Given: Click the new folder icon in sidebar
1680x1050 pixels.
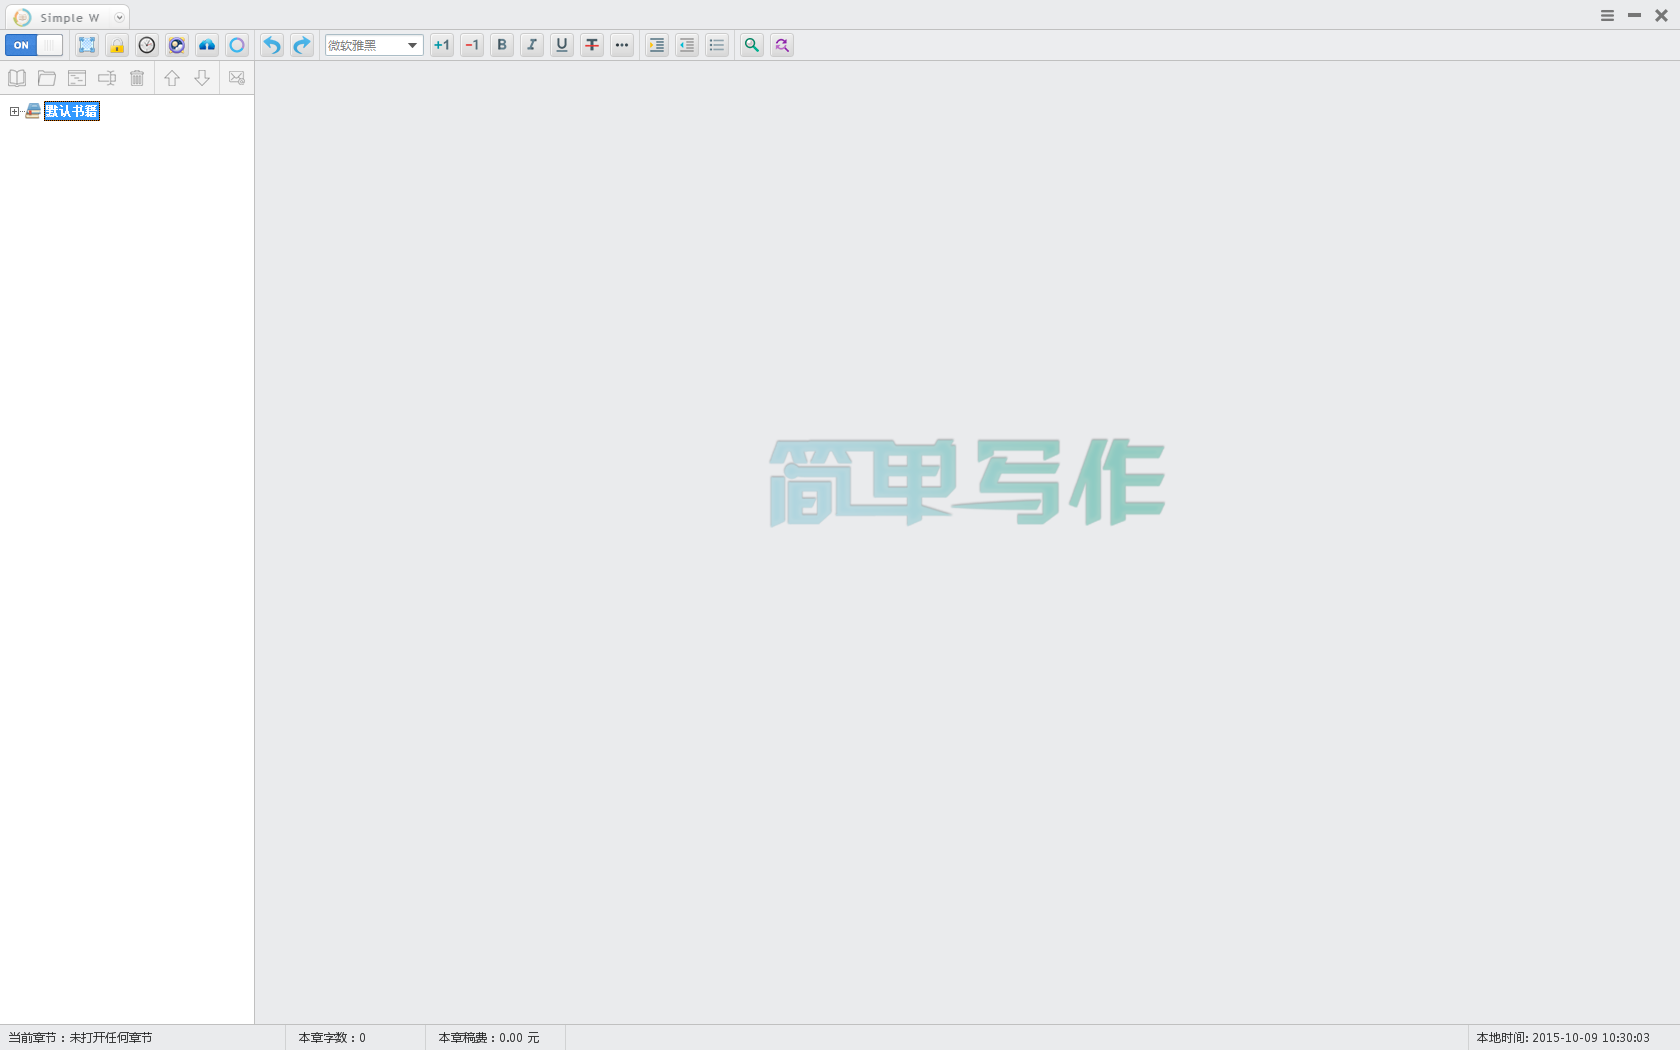Looking at the screenshot, I should [47, 78].
